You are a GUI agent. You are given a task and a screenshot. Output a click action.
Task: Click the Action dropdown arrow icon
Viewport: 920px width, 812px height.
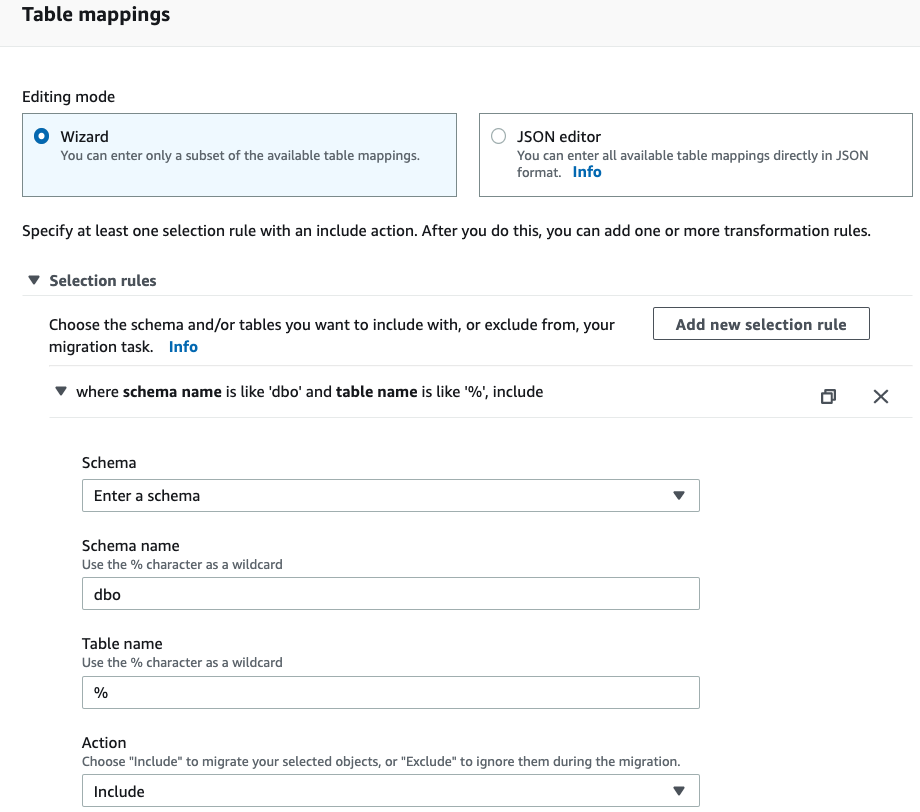(x=679, y=791)
